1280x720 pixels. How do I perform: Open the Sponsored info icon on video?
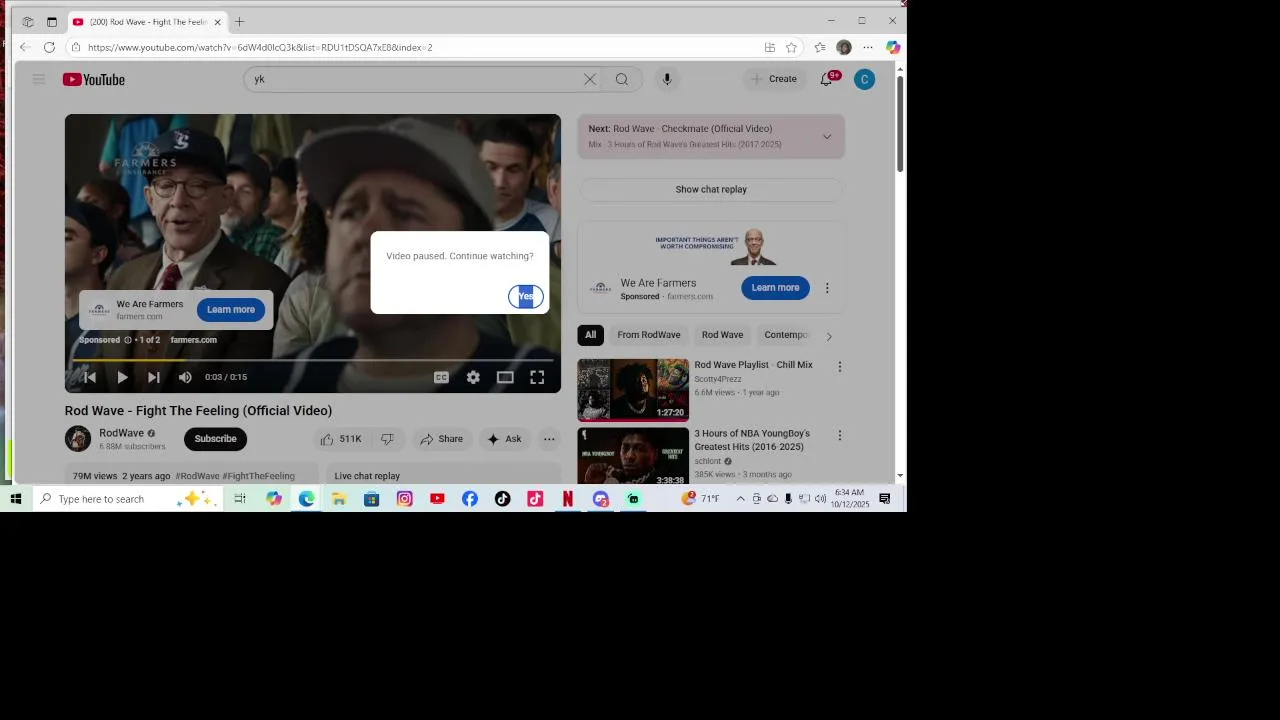click(128, 340)
